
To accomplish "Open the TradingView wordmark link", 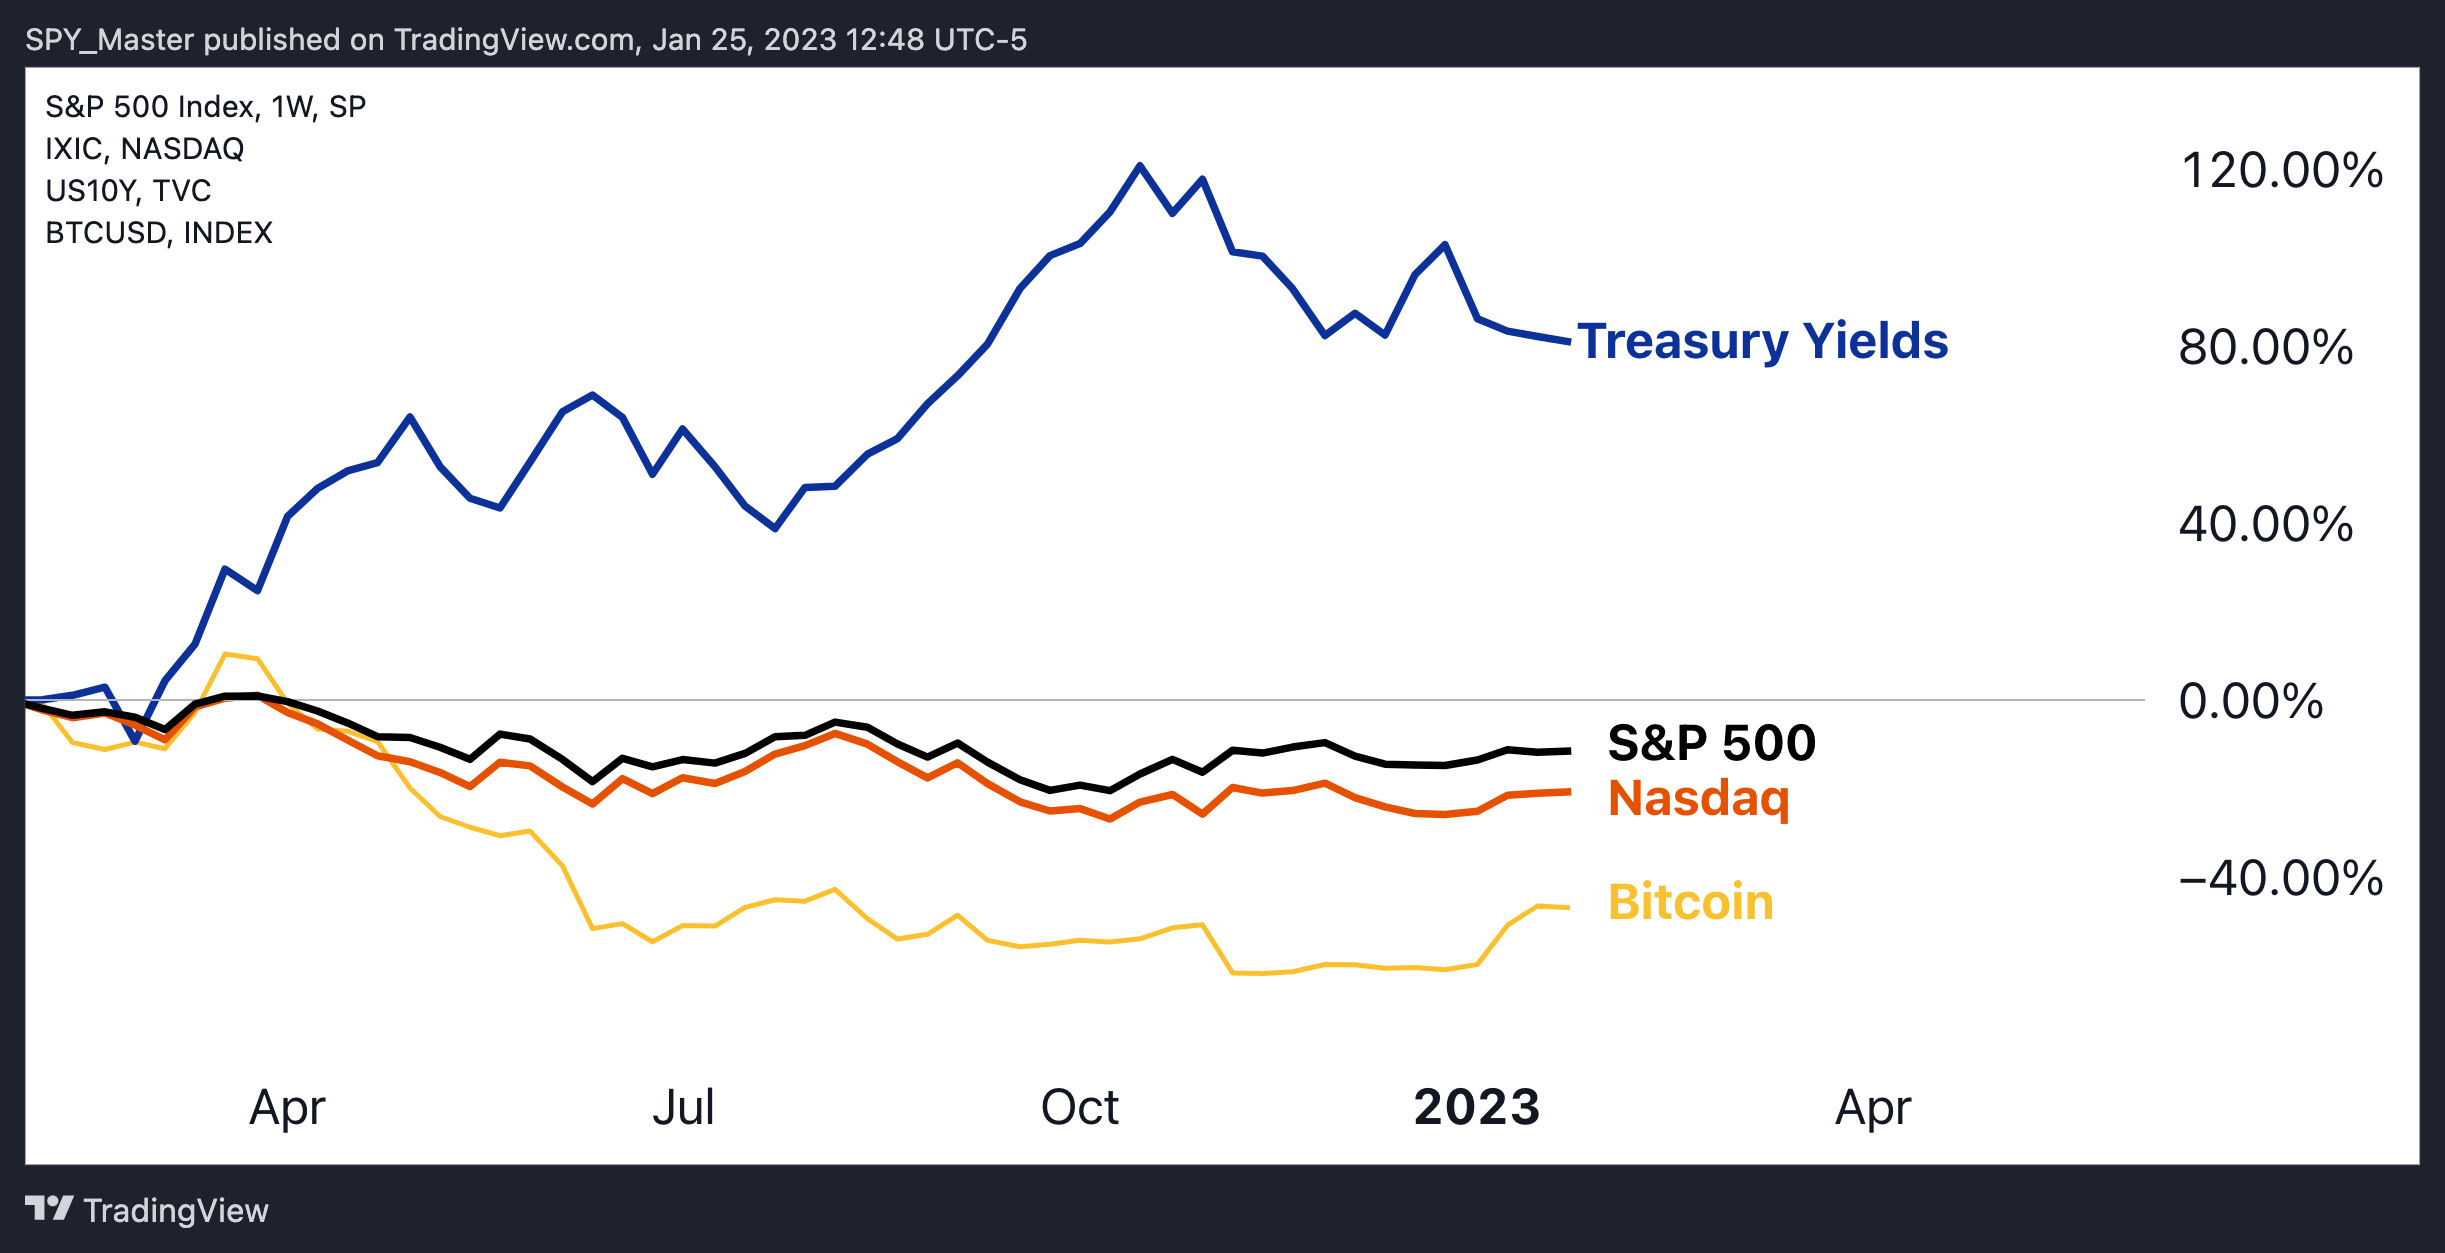I will pyautogui.click(x=176, y=1210).
